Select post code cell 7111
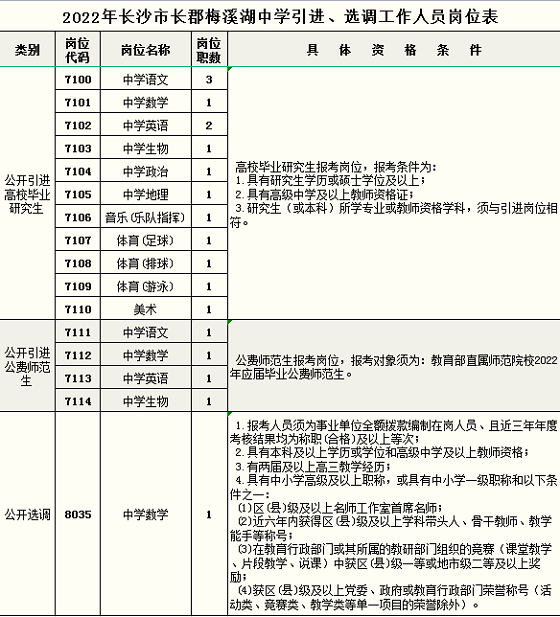 click(x=78, y=333)
